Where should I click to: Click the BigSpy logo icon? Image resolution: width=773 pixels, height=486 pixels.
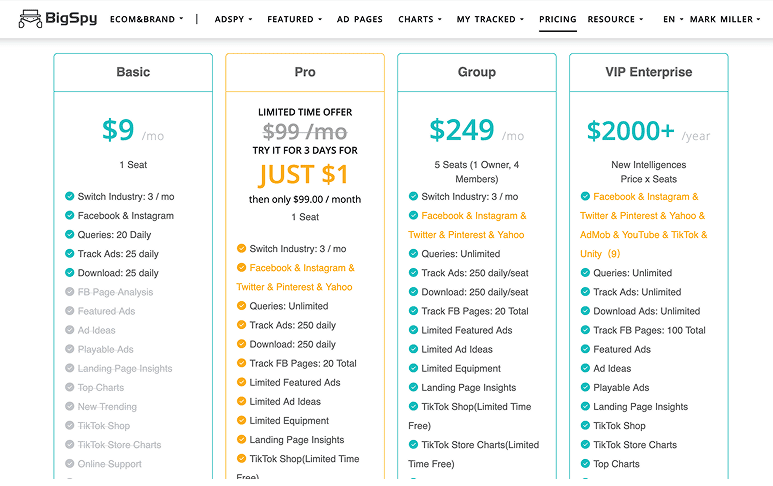pyautogui.click(x=29, y=18)
